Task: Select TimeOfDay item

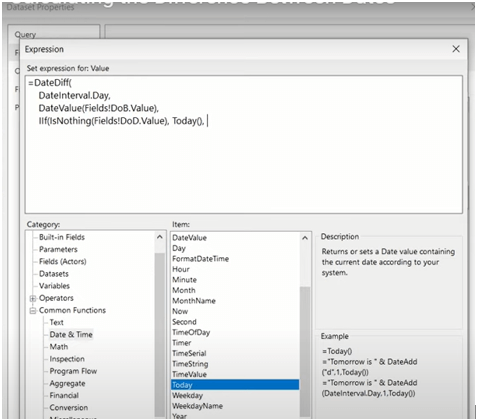Action: [191, 332]
